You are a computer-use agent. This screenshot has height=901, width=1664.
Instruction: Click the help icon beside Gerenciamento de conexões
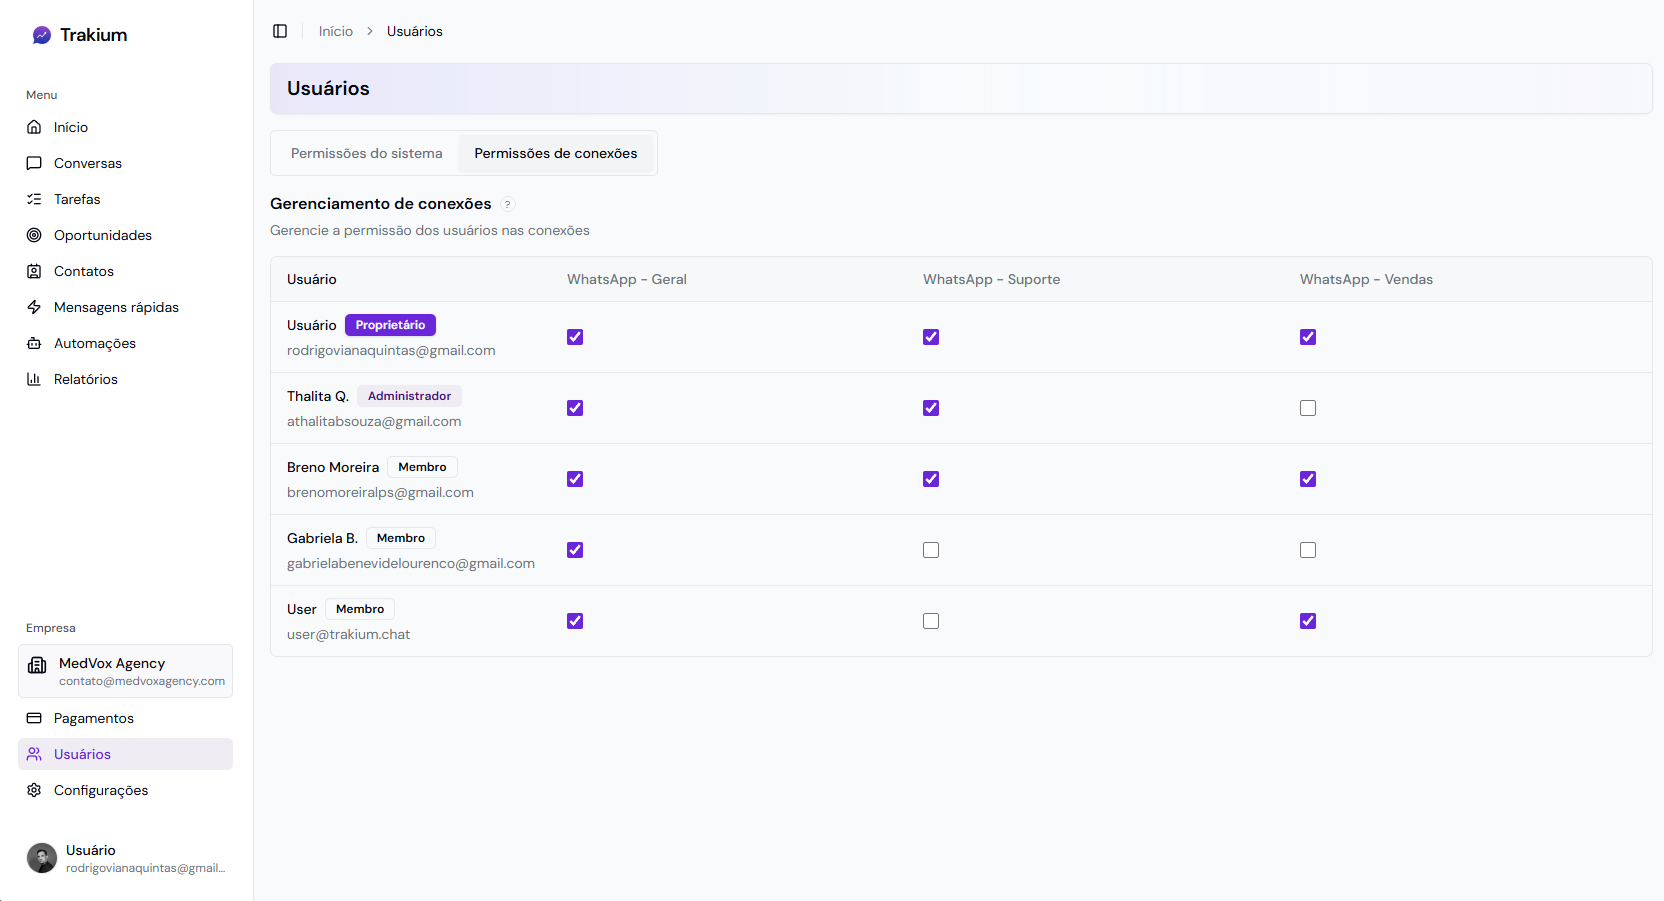click(508, 204)
